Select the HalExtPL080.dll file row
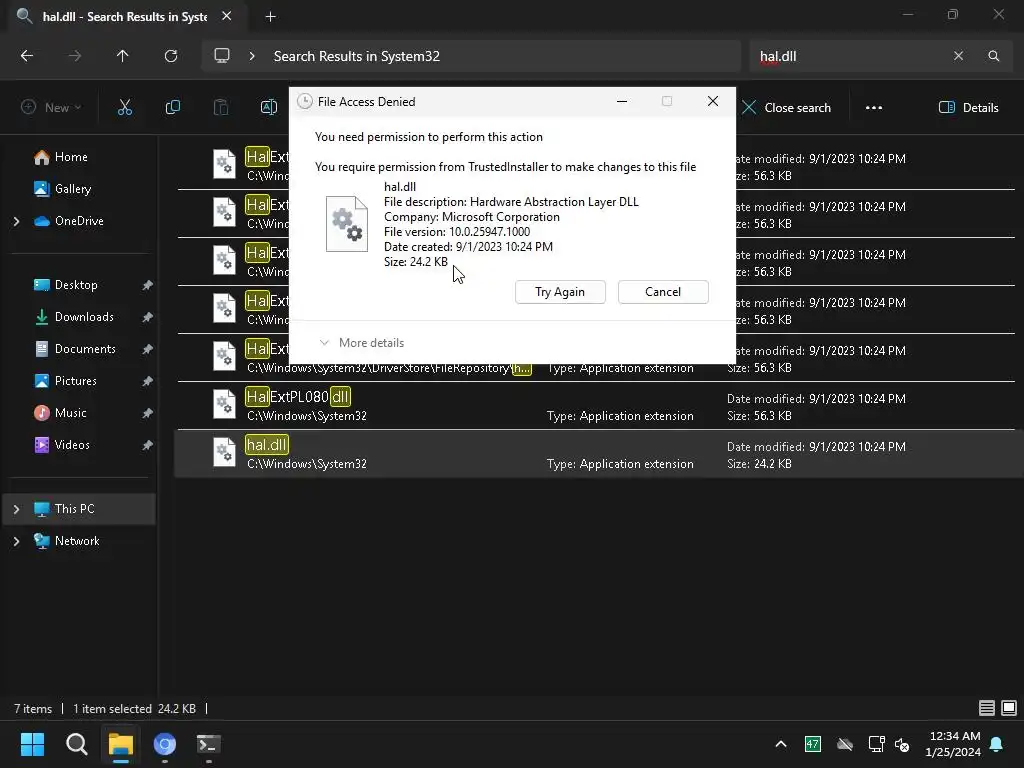This screenshot has height=768, width=1024. tap(596, 406)
